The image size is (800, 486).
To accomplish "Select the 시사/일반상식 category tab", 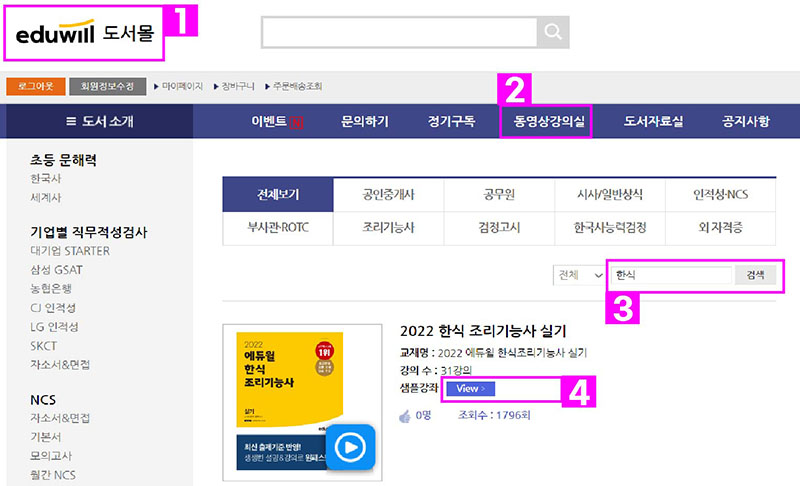I will (610, 194).
